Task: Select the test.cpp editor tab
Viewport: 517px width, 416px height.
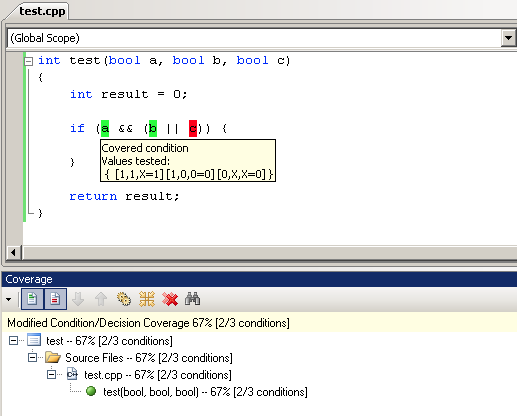Action: pos(42,11)
